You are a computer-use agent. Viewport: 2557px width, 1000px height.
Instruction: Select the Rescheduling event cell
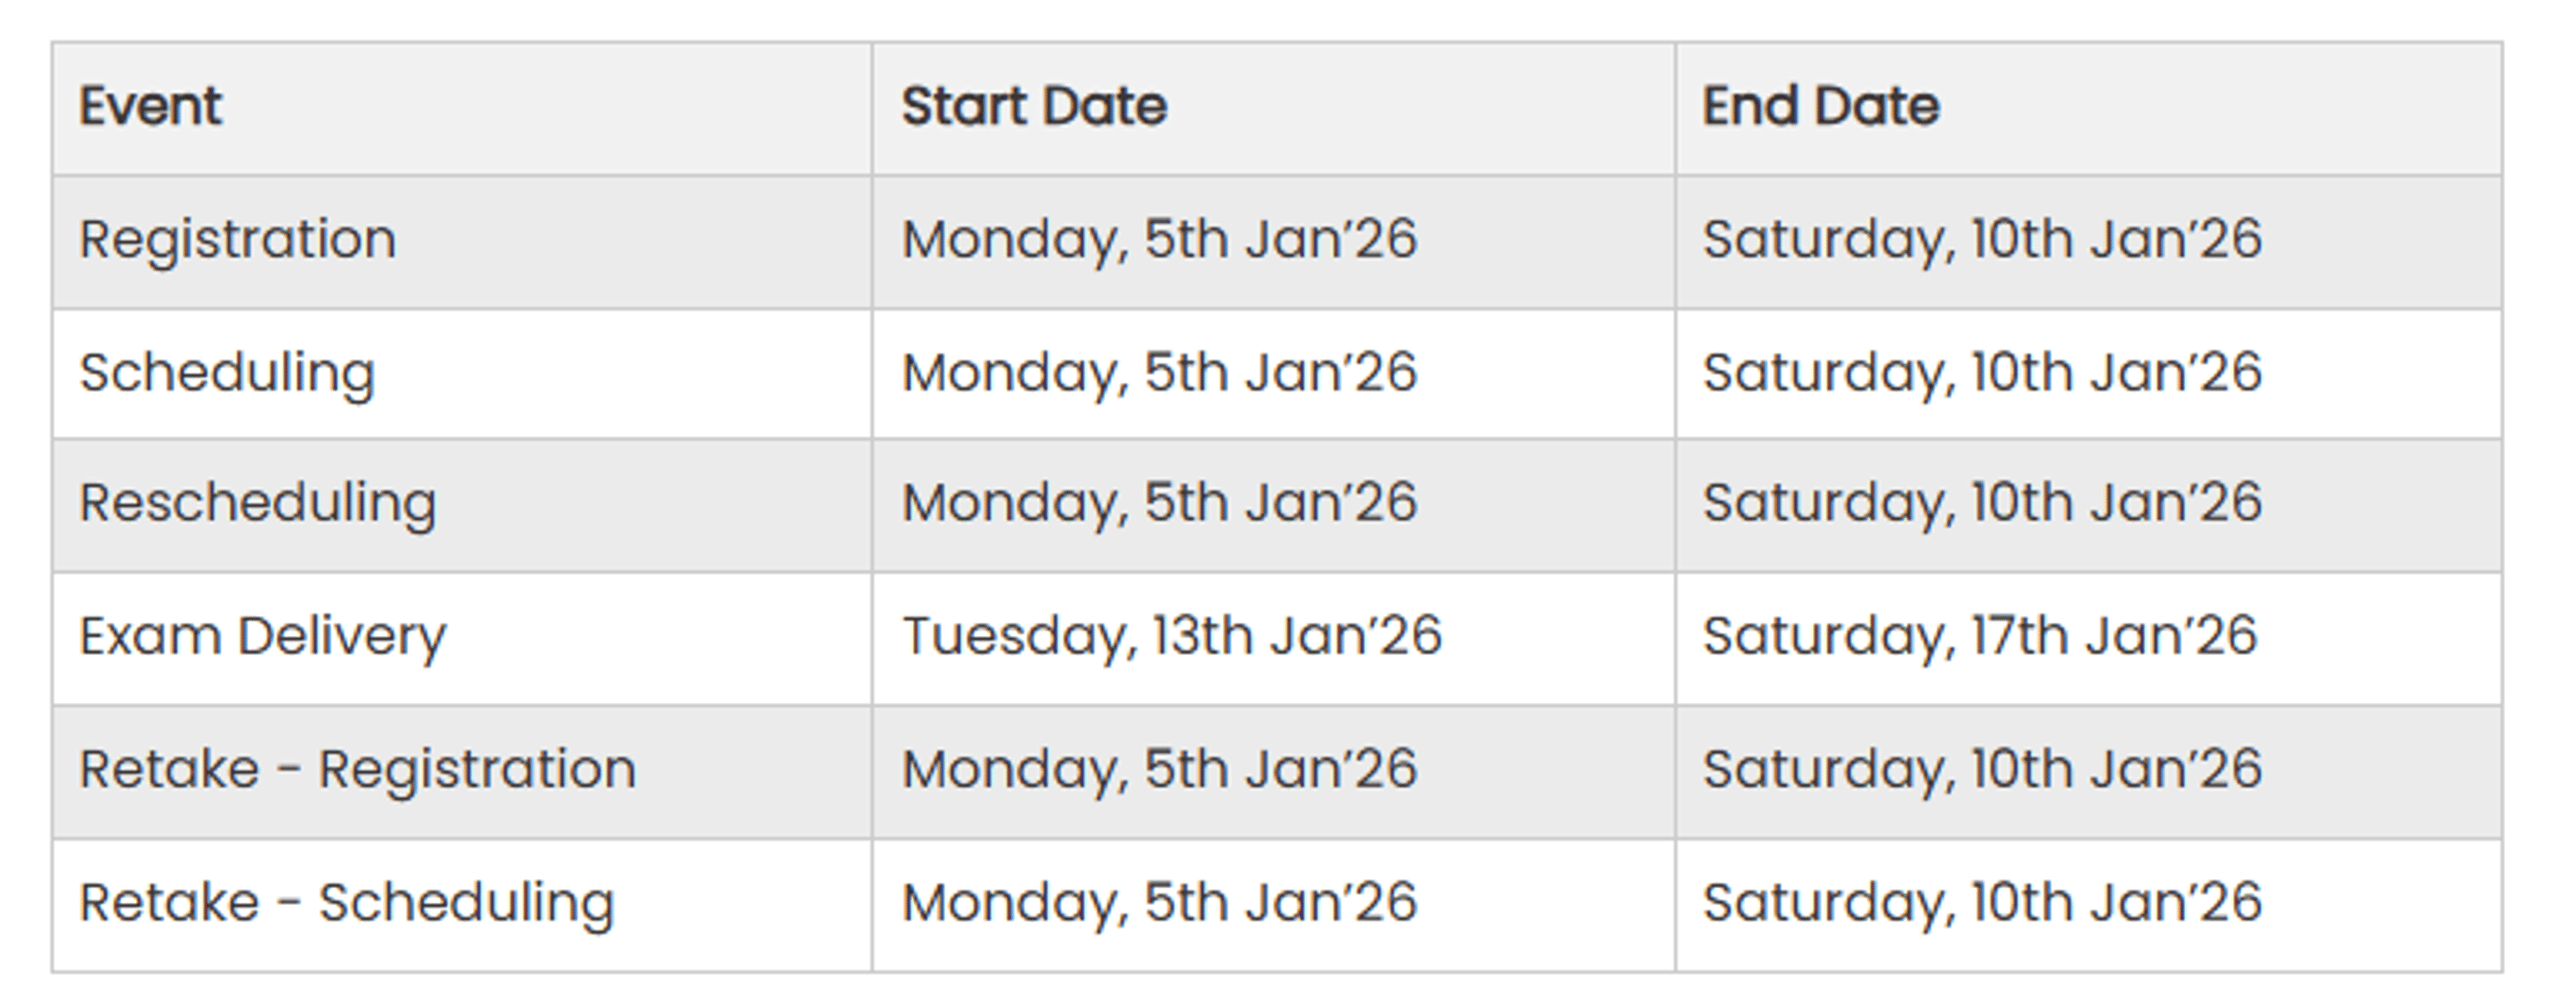[x=258, y=503]
